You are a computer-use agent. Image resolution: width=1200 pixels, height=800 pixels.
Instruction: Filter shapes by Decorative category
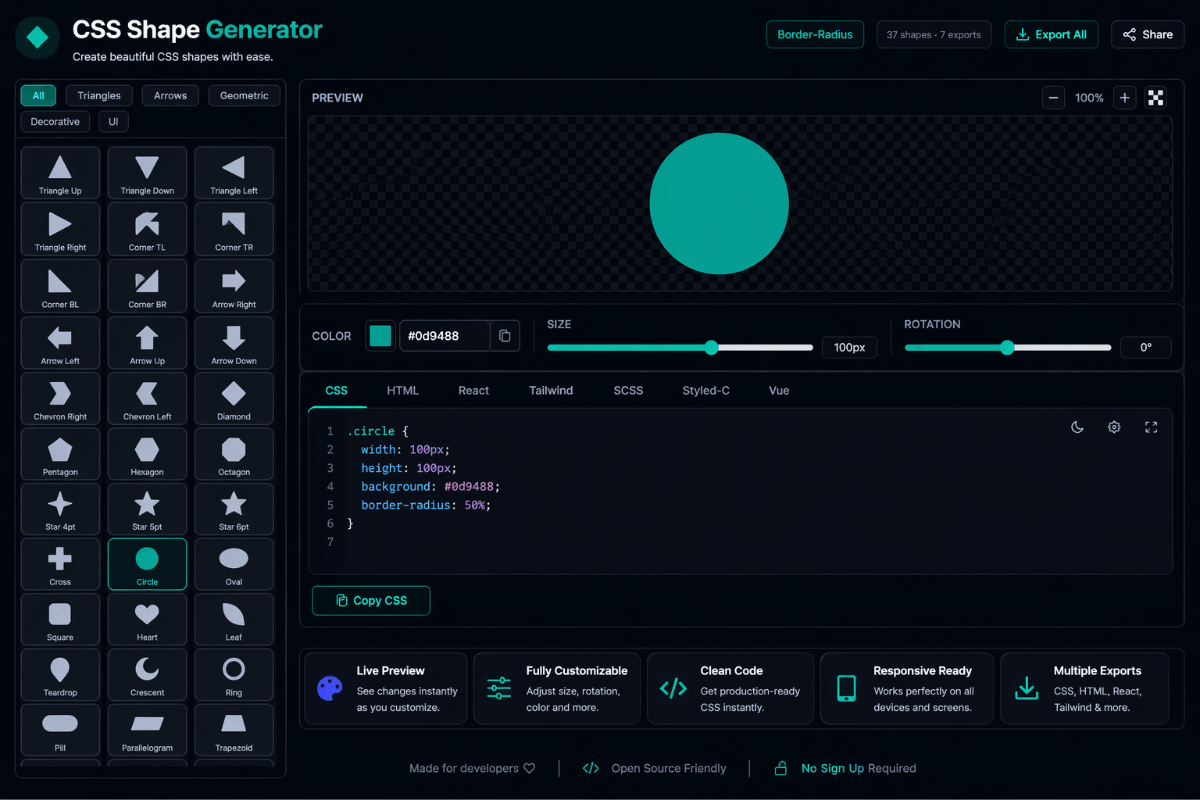[55, 122]
